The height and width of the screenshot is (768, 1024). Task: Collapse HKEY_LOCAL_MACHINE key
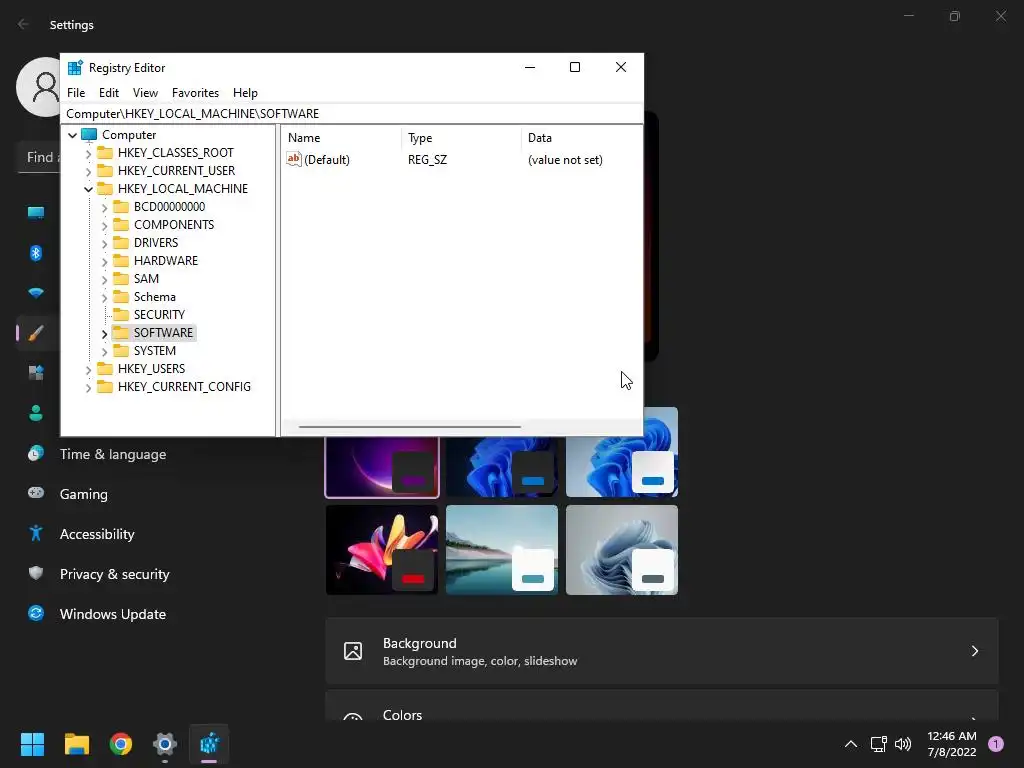[x=88, y=189]
